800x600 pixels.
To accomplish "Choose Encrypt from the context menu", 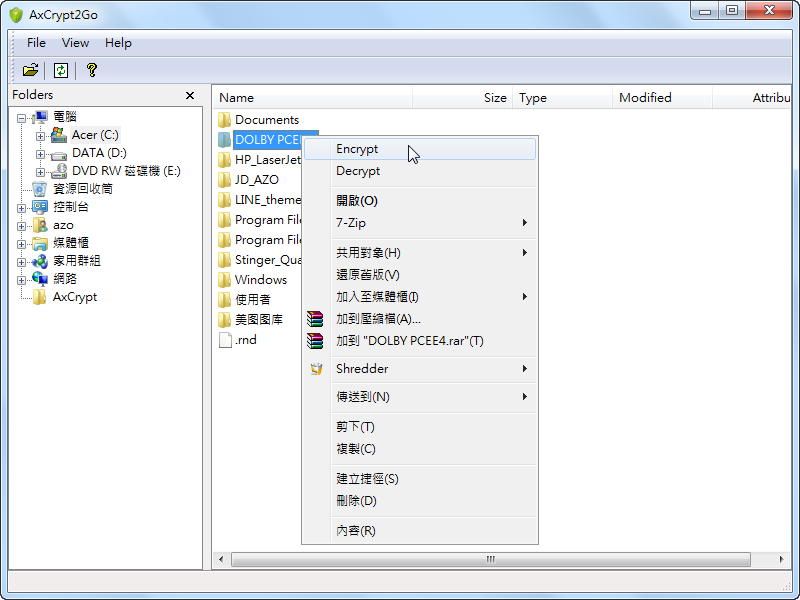I will tap(419, 149).
